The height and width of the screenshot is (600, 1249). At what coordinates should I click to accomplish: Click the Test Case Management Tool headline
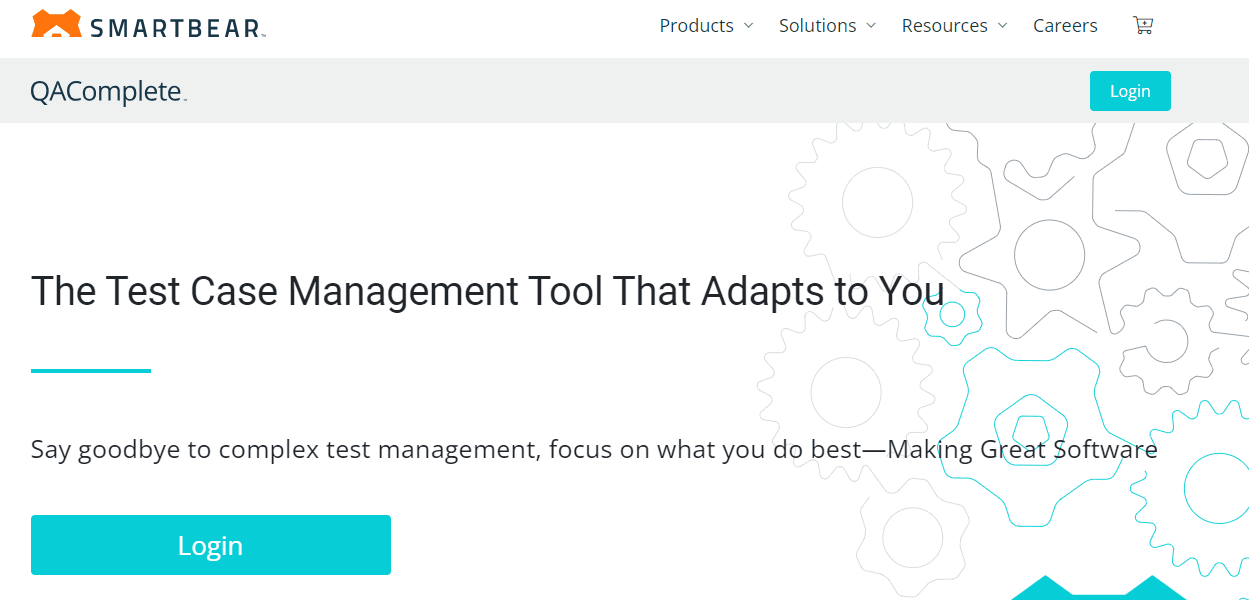pyautogui.click(x=487, y=291)
